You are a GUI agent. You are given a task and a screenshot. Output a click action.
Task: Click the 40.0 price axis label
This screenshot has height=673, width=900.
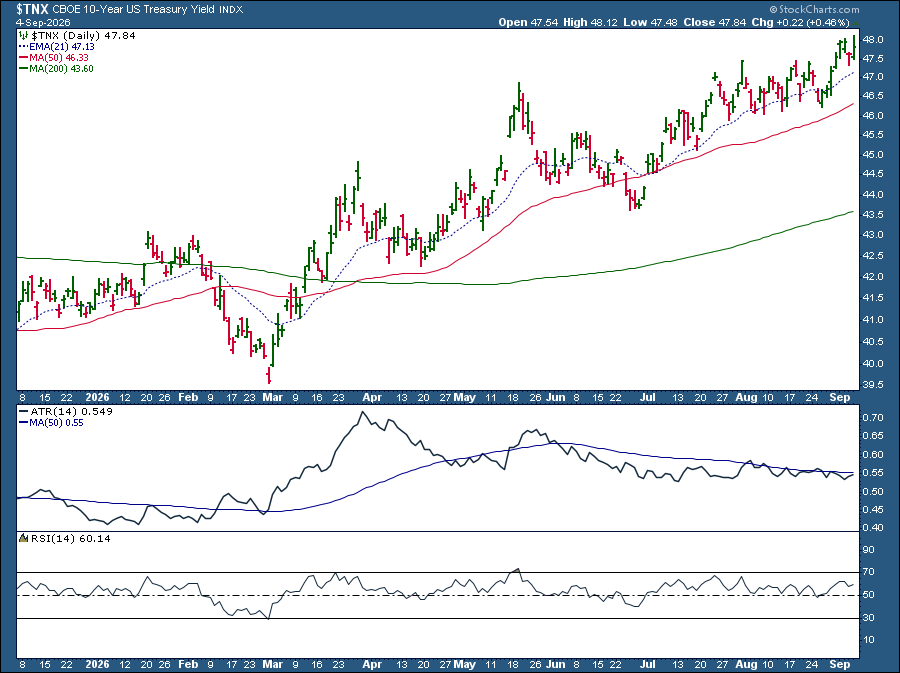click(872, 363)
